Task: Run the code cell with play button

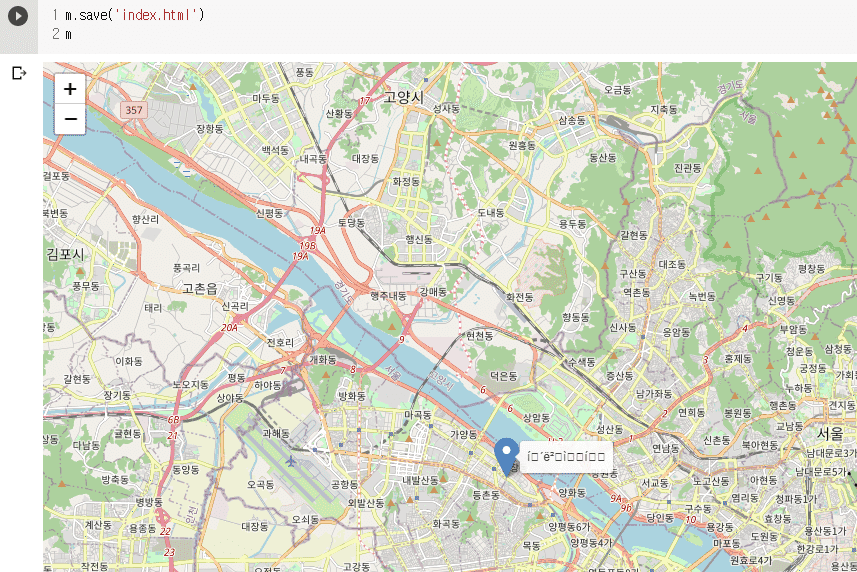Action: (x=18, y=16)
